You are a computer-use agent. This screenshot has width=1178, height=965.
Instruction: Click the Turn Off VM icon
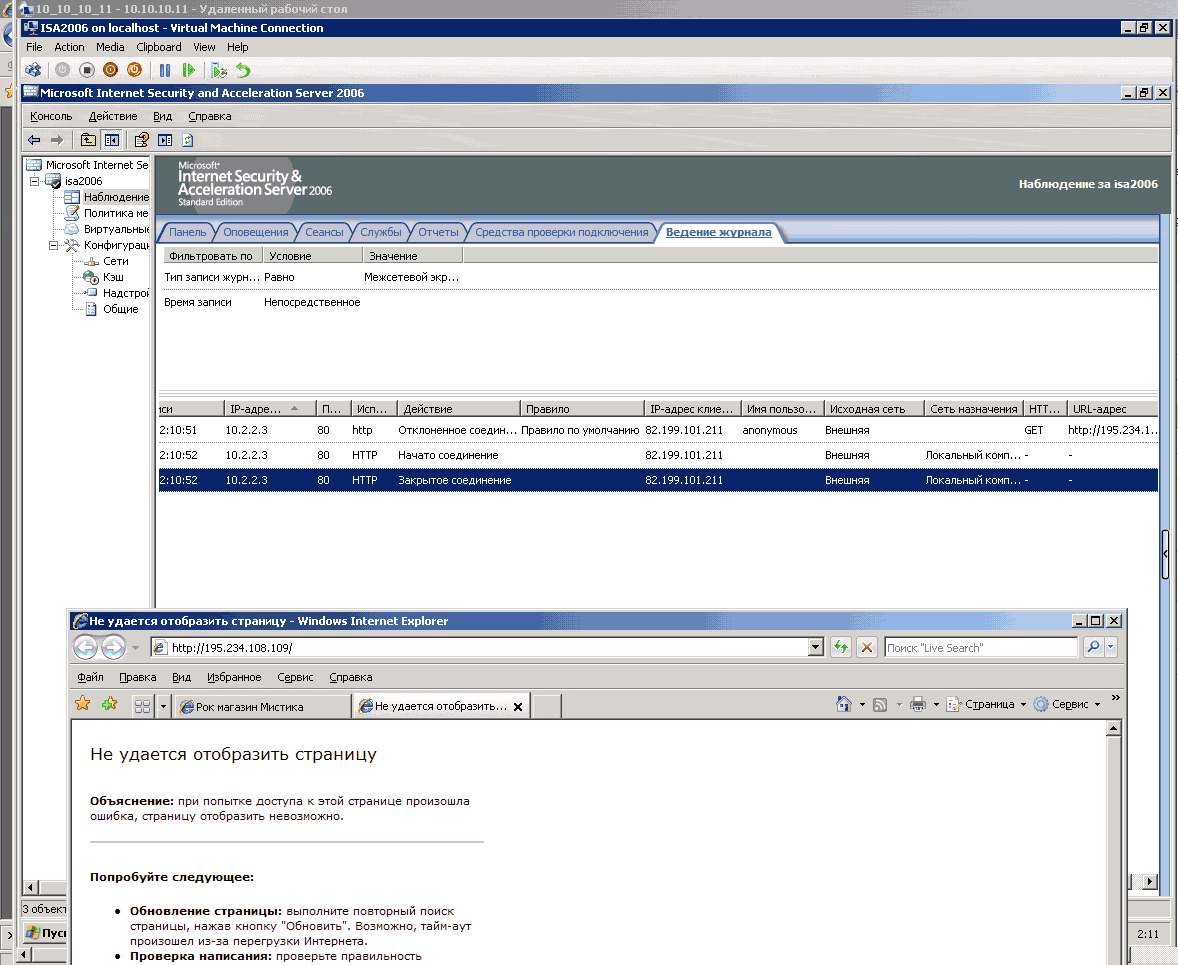click(87, 70)
